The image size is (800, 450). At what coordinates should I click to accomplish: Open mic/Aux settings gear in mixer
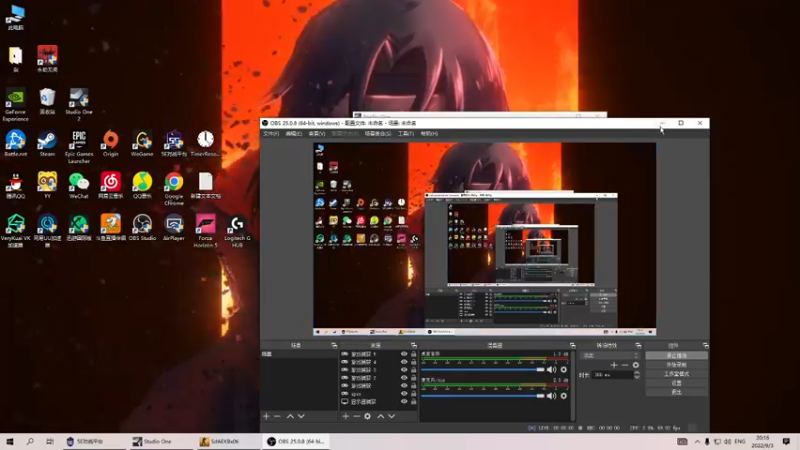564,396
